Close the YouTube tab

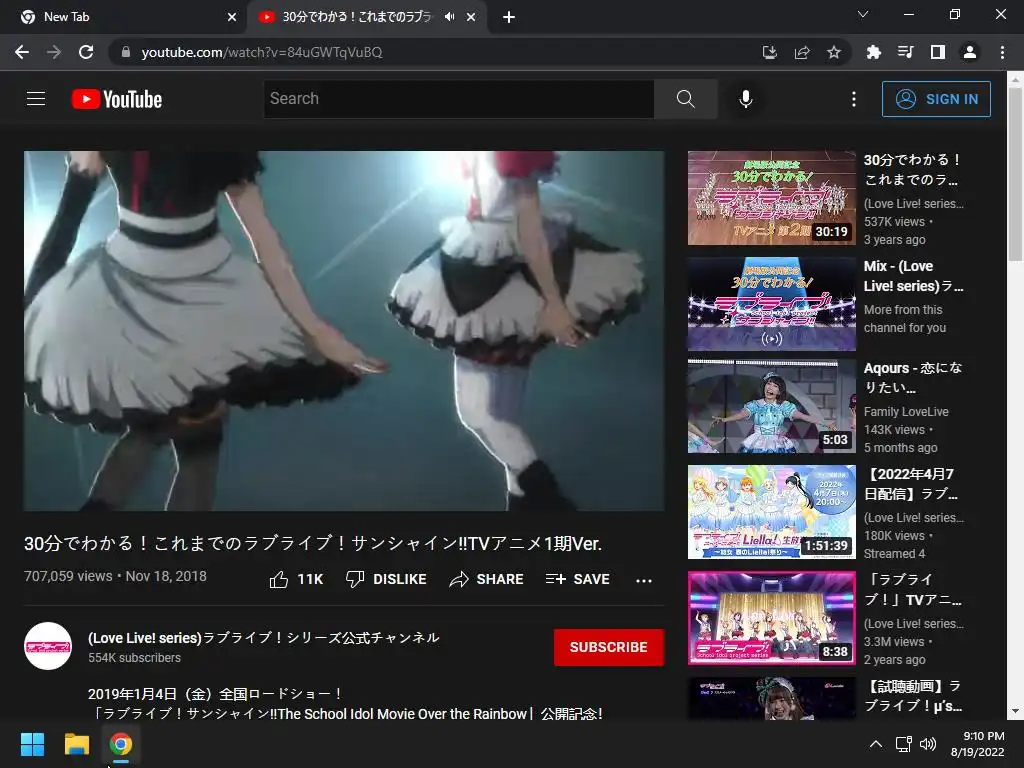coord(471,17)
